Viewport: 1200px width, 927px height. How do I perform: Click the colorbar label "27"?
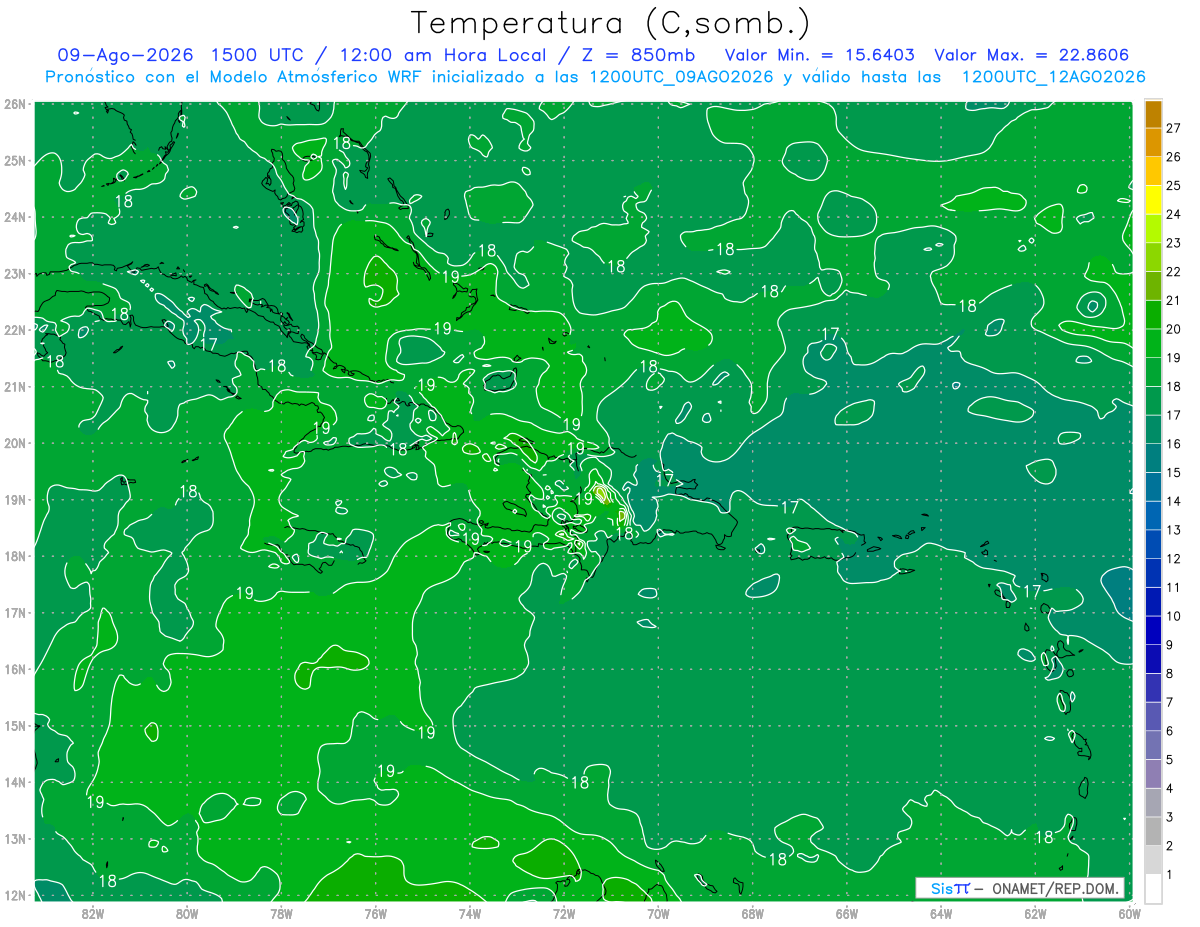(x=1174, y=127)
